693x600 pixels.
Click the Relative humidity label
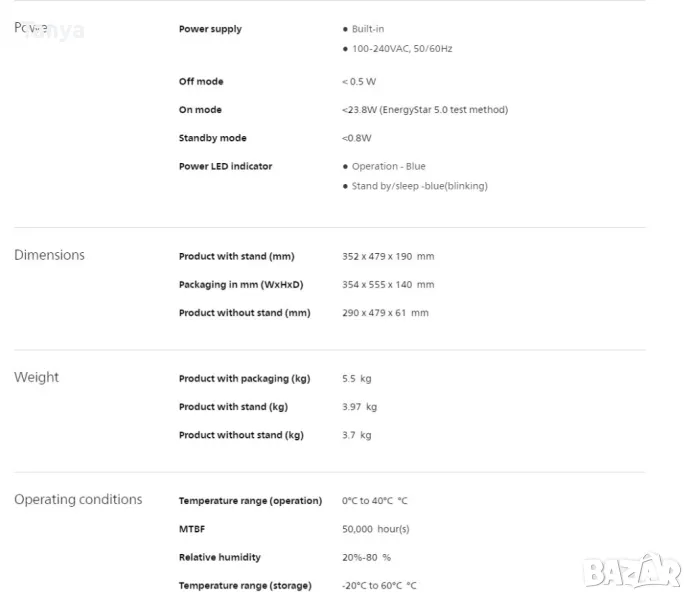[220, 557]
